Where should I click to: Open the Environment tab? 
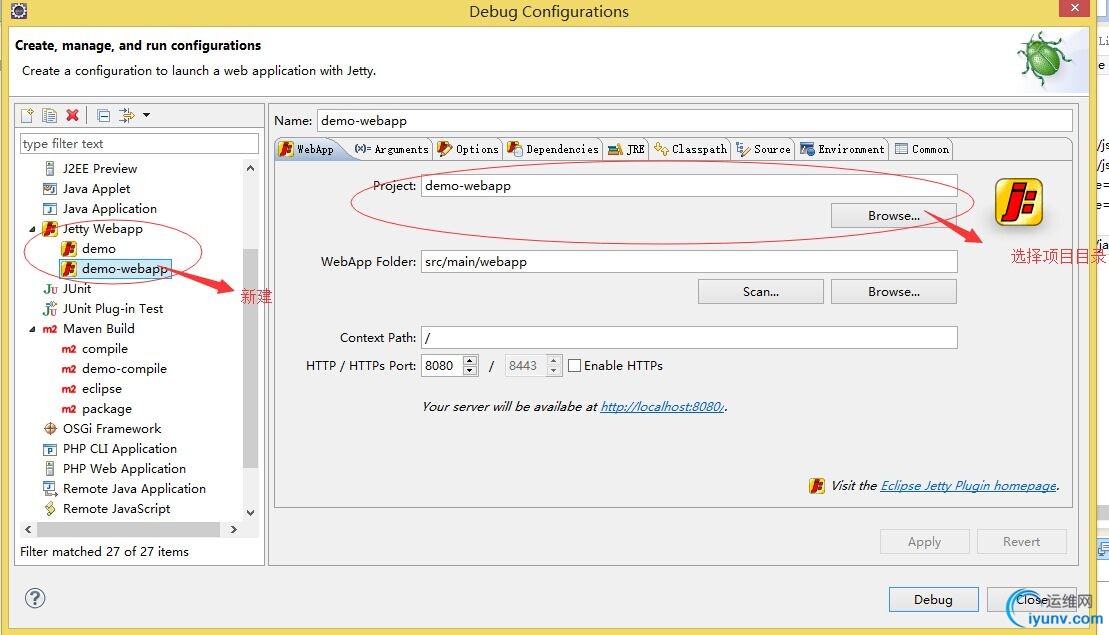842,149
